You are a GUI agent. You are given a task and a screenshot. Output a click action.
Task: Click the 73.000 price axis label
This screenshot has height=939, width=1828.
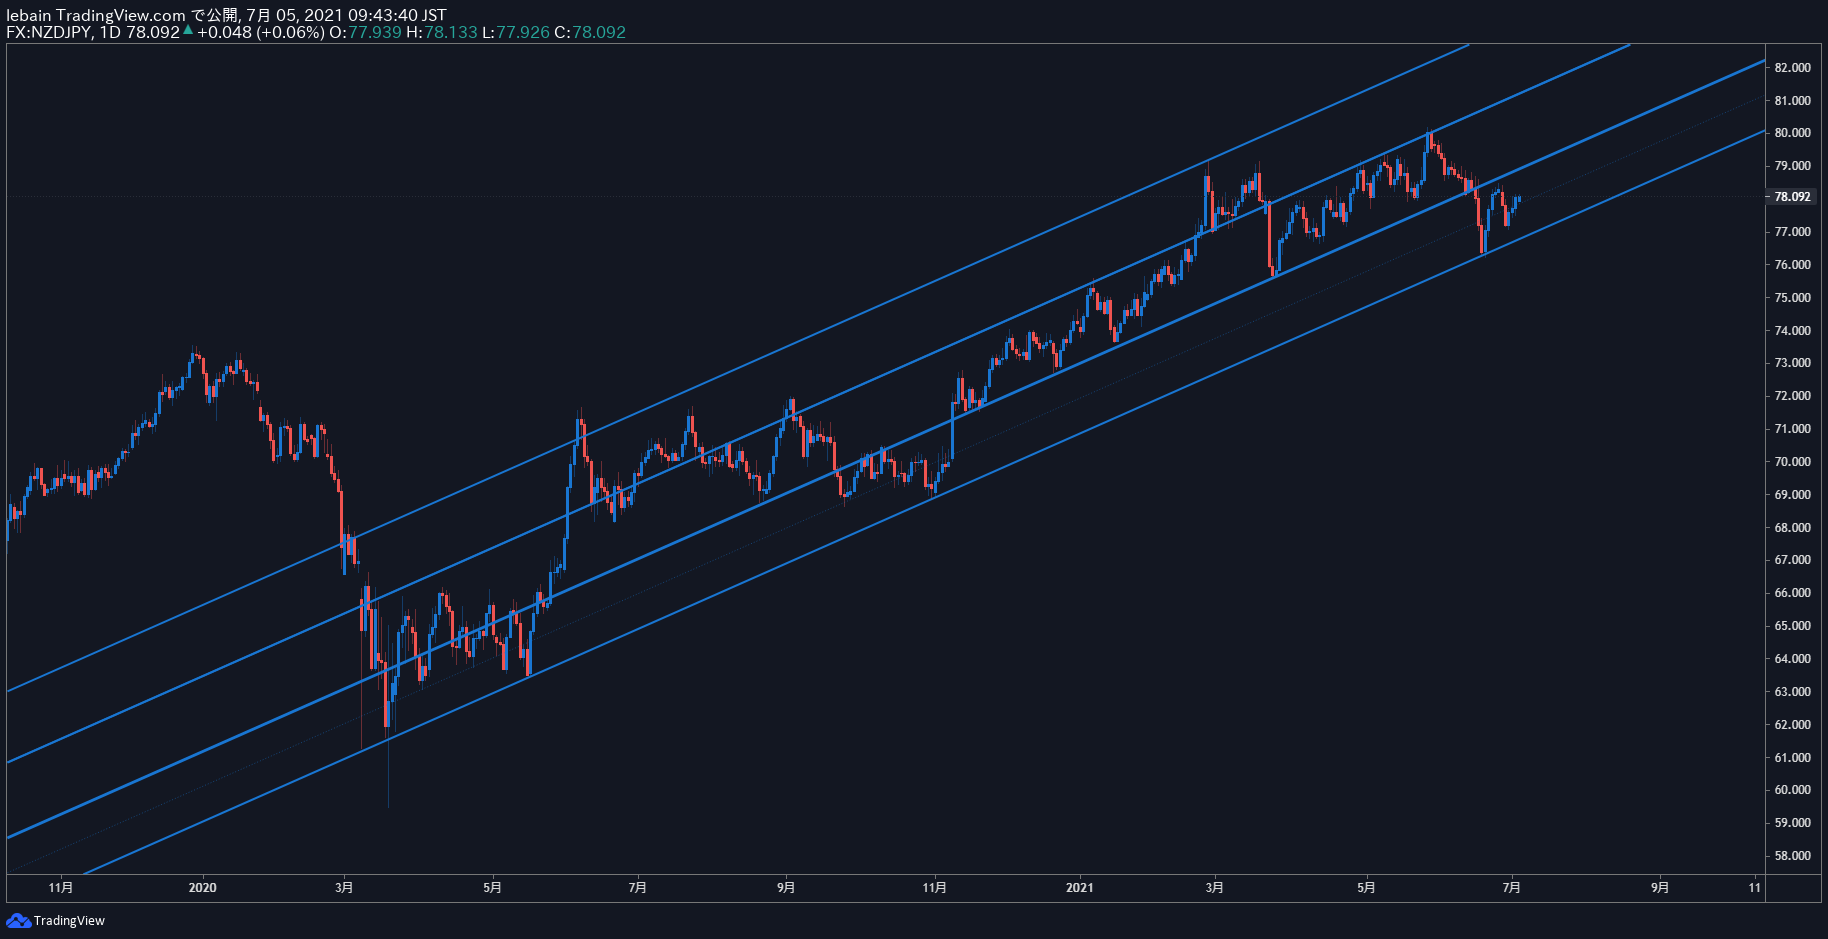[x=1792, y=363]
